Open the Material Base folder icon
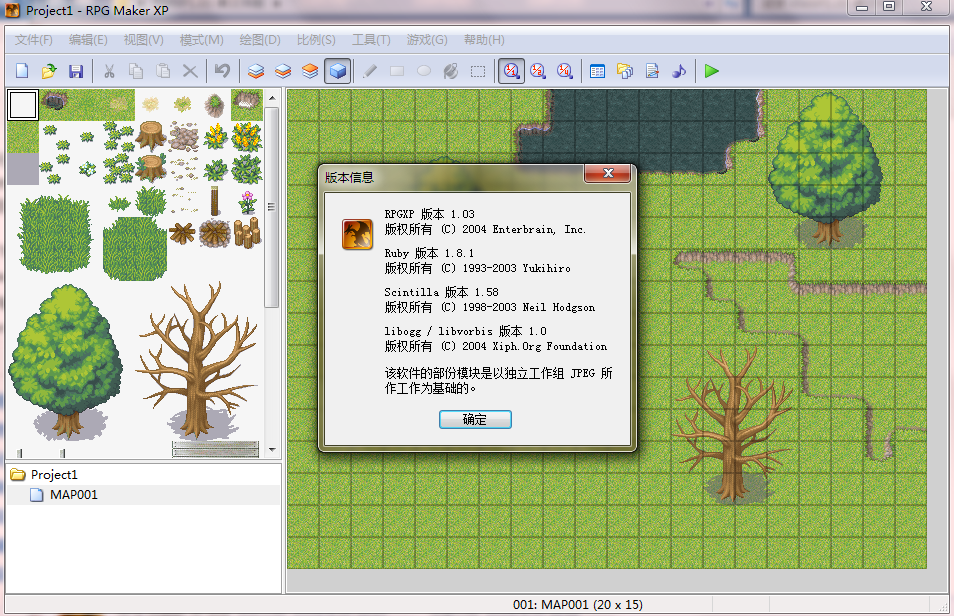Viewport: 954px width, 616px height. point(625,71)
